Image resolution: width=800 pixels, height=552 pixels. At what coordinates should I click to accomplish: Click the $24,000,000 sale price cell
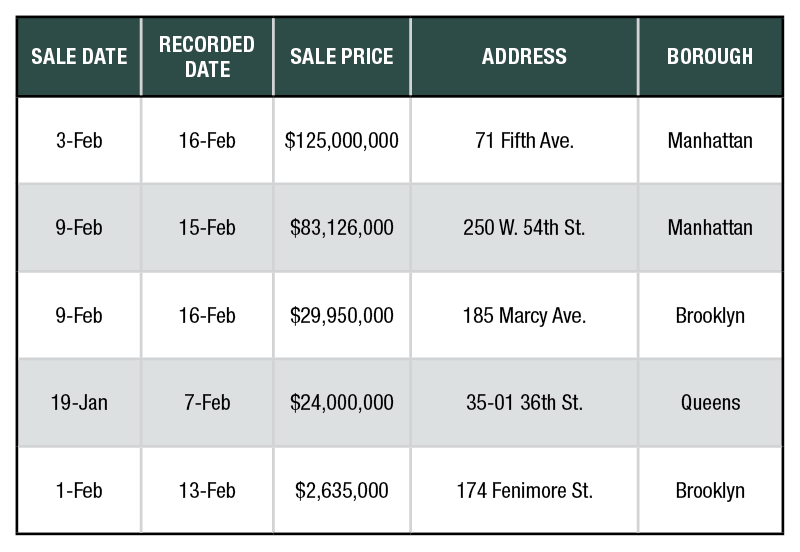[342, 403]
